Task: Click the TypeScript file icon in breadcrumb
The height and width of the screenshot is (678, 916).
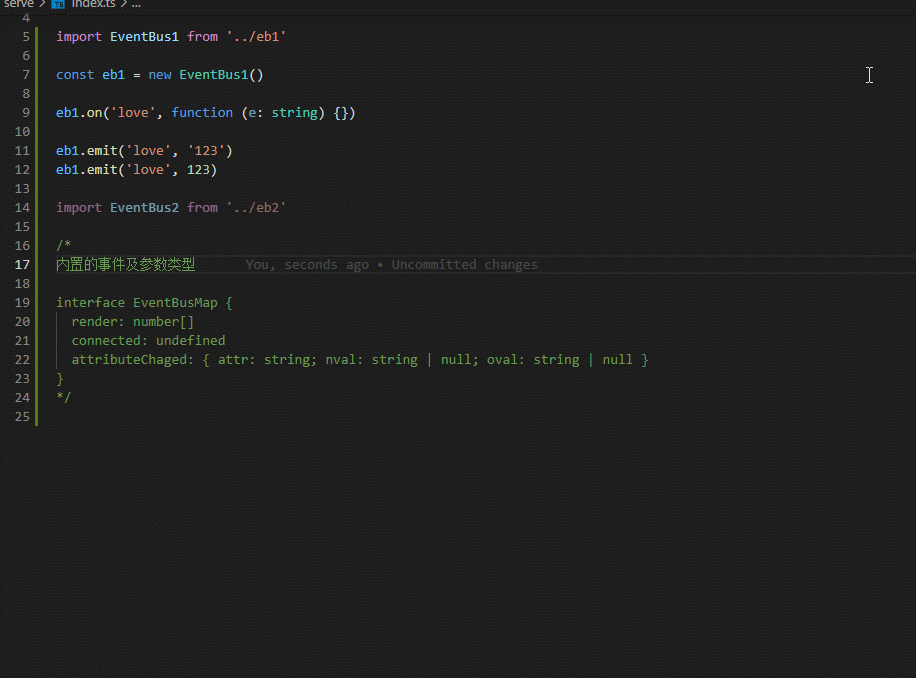Action: (x=58, y=4)
